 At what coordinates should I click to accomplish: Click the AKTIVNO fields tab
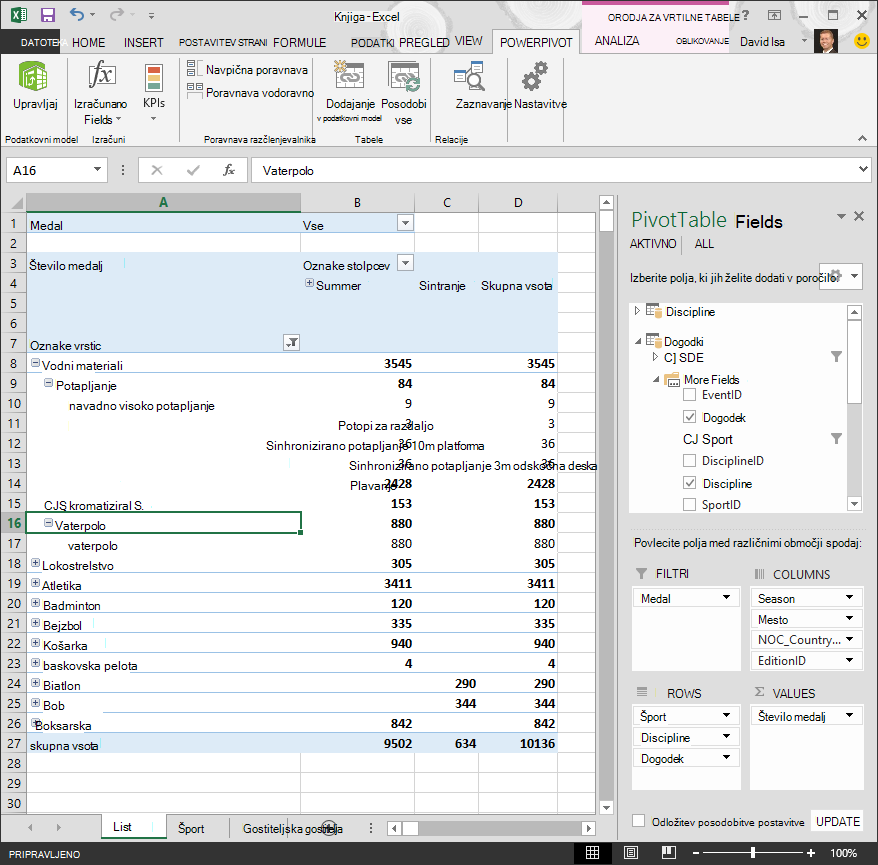(x=652, y=244)
